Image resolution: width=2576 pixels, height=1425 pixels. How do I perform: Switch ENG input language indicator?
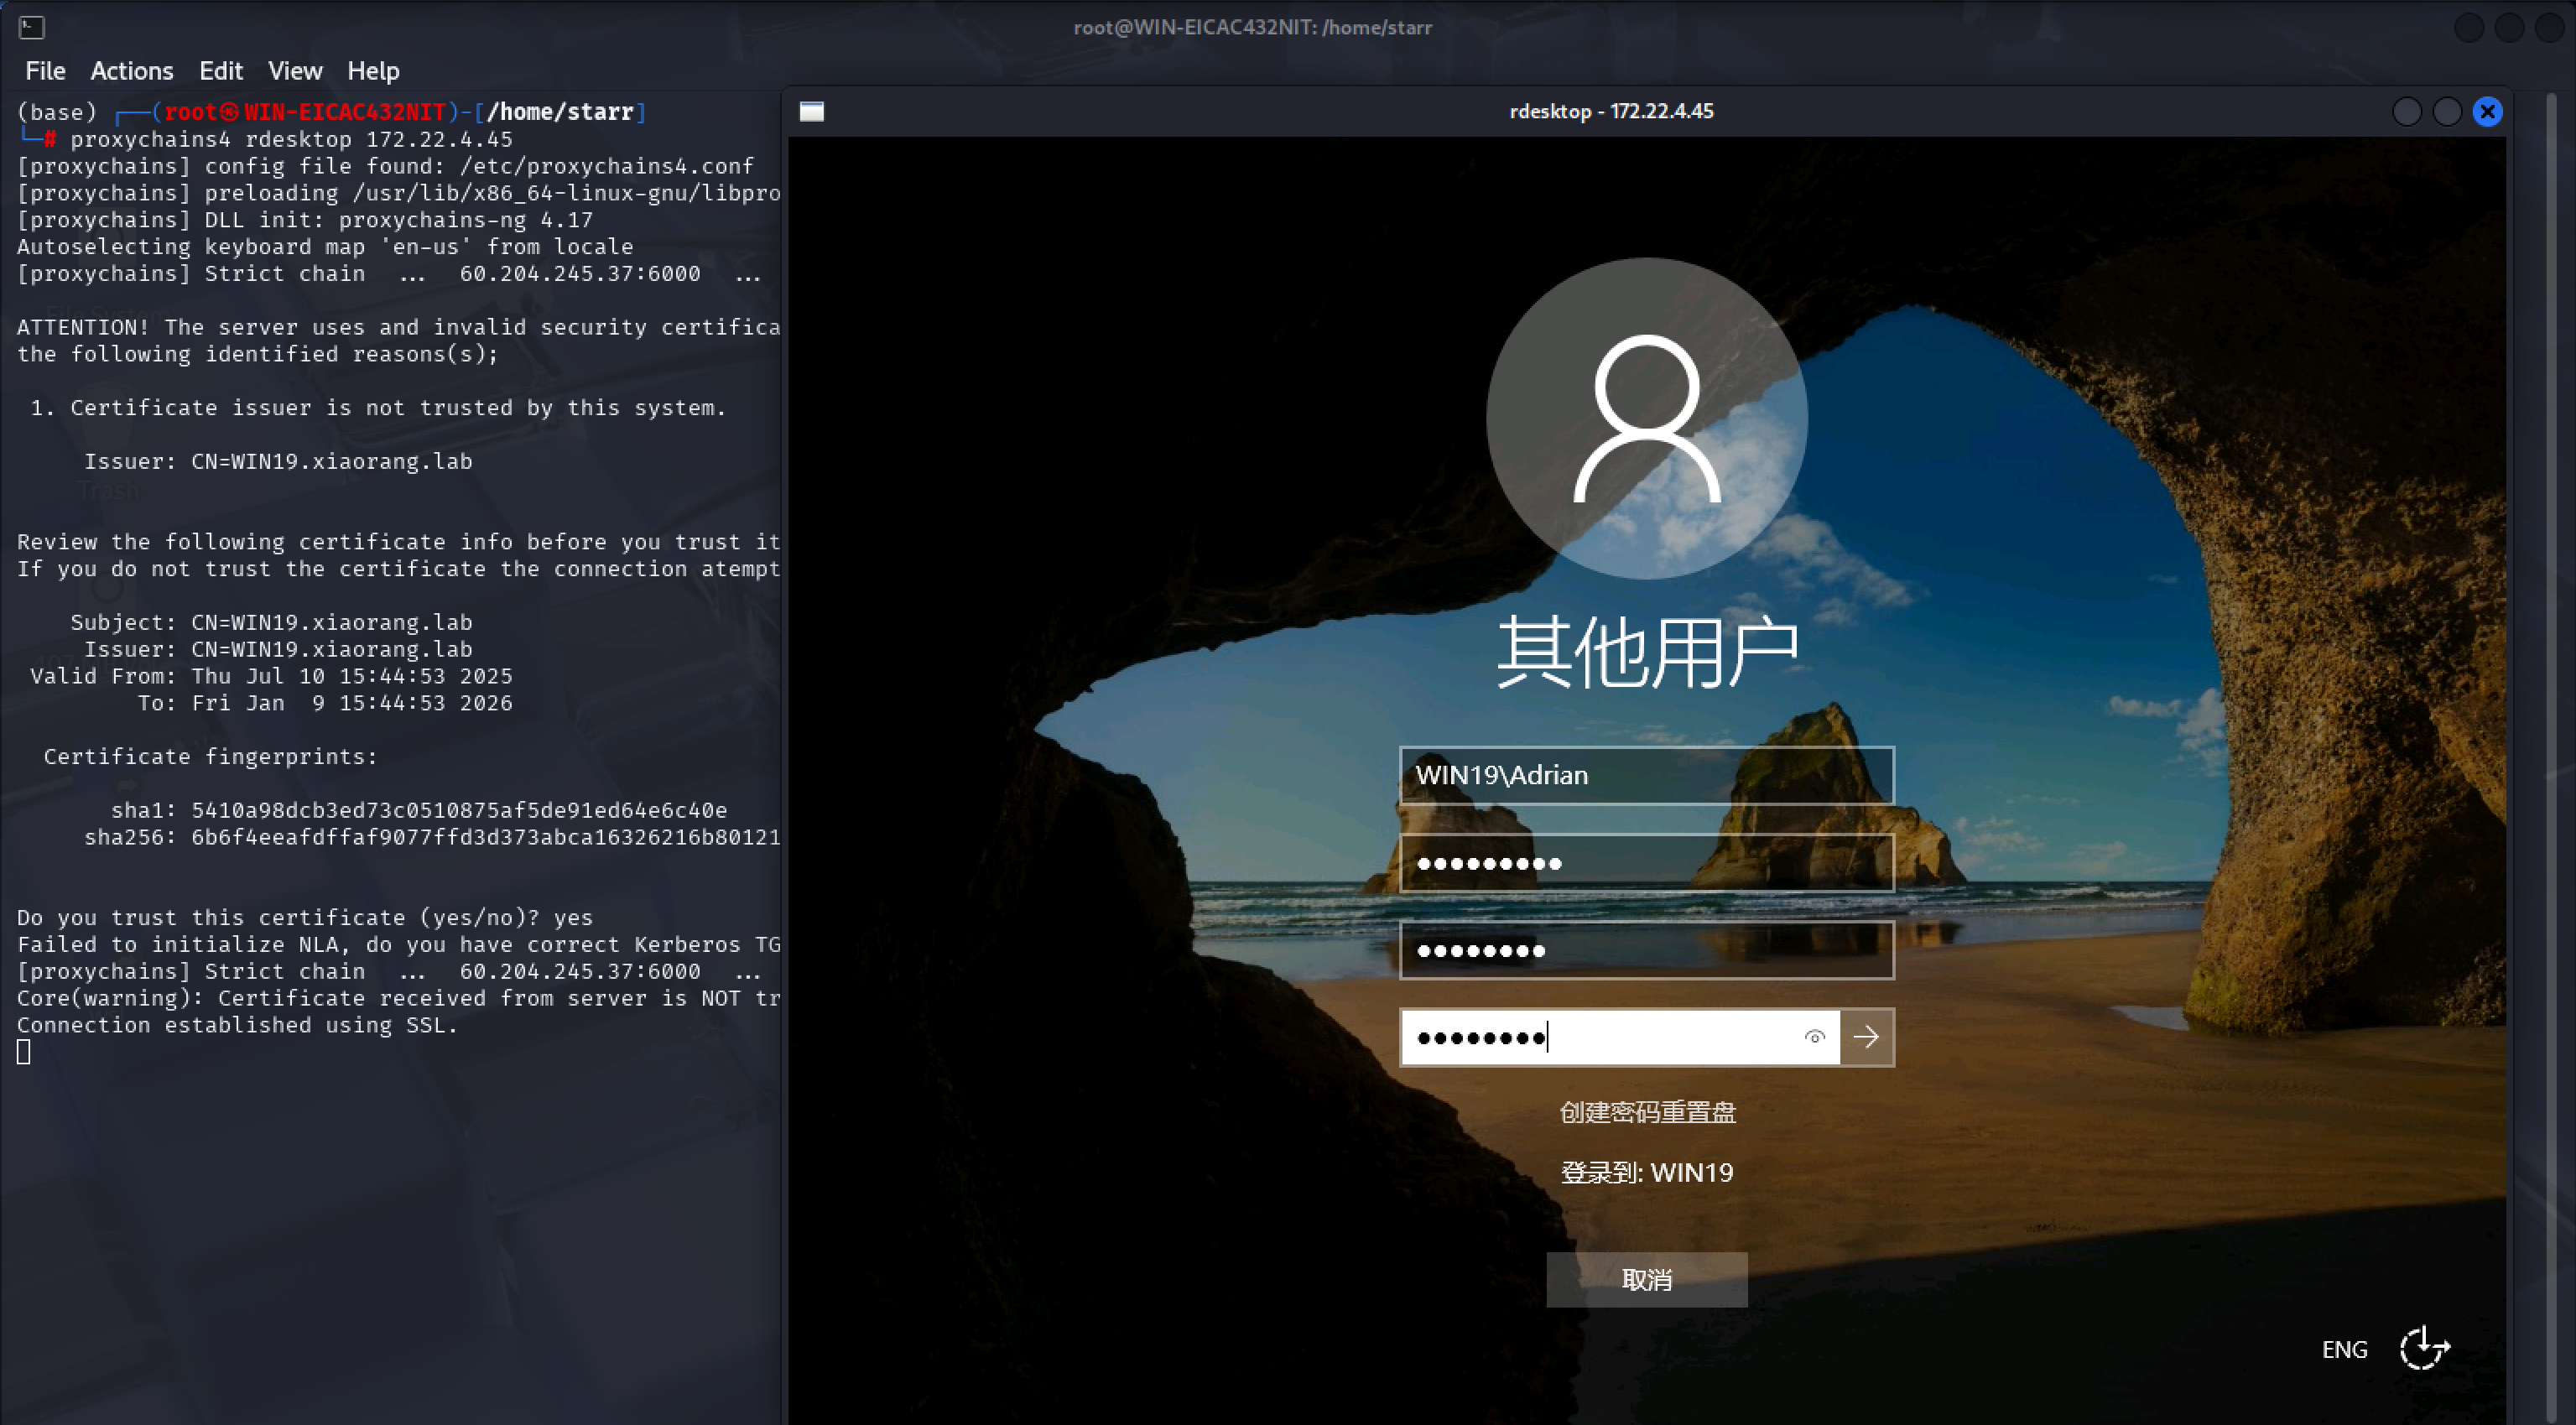[2344, 1349]
